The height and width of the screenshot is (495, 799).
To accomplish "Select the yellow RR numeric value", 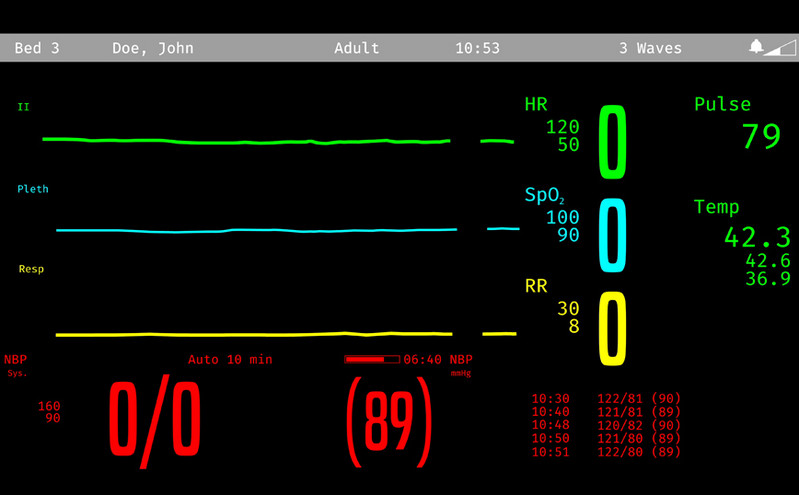I will tap(612, 328).
